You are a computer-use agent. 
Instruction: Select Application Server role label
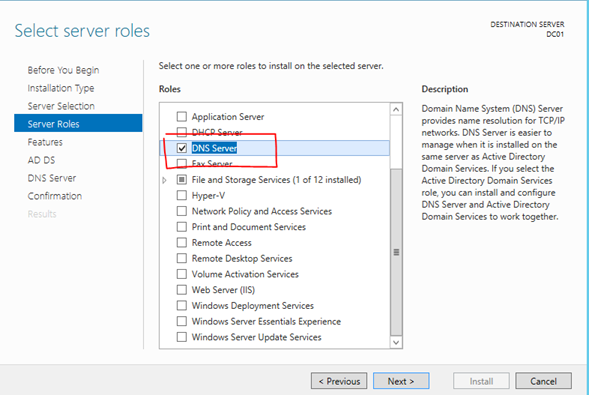point(228,117)
